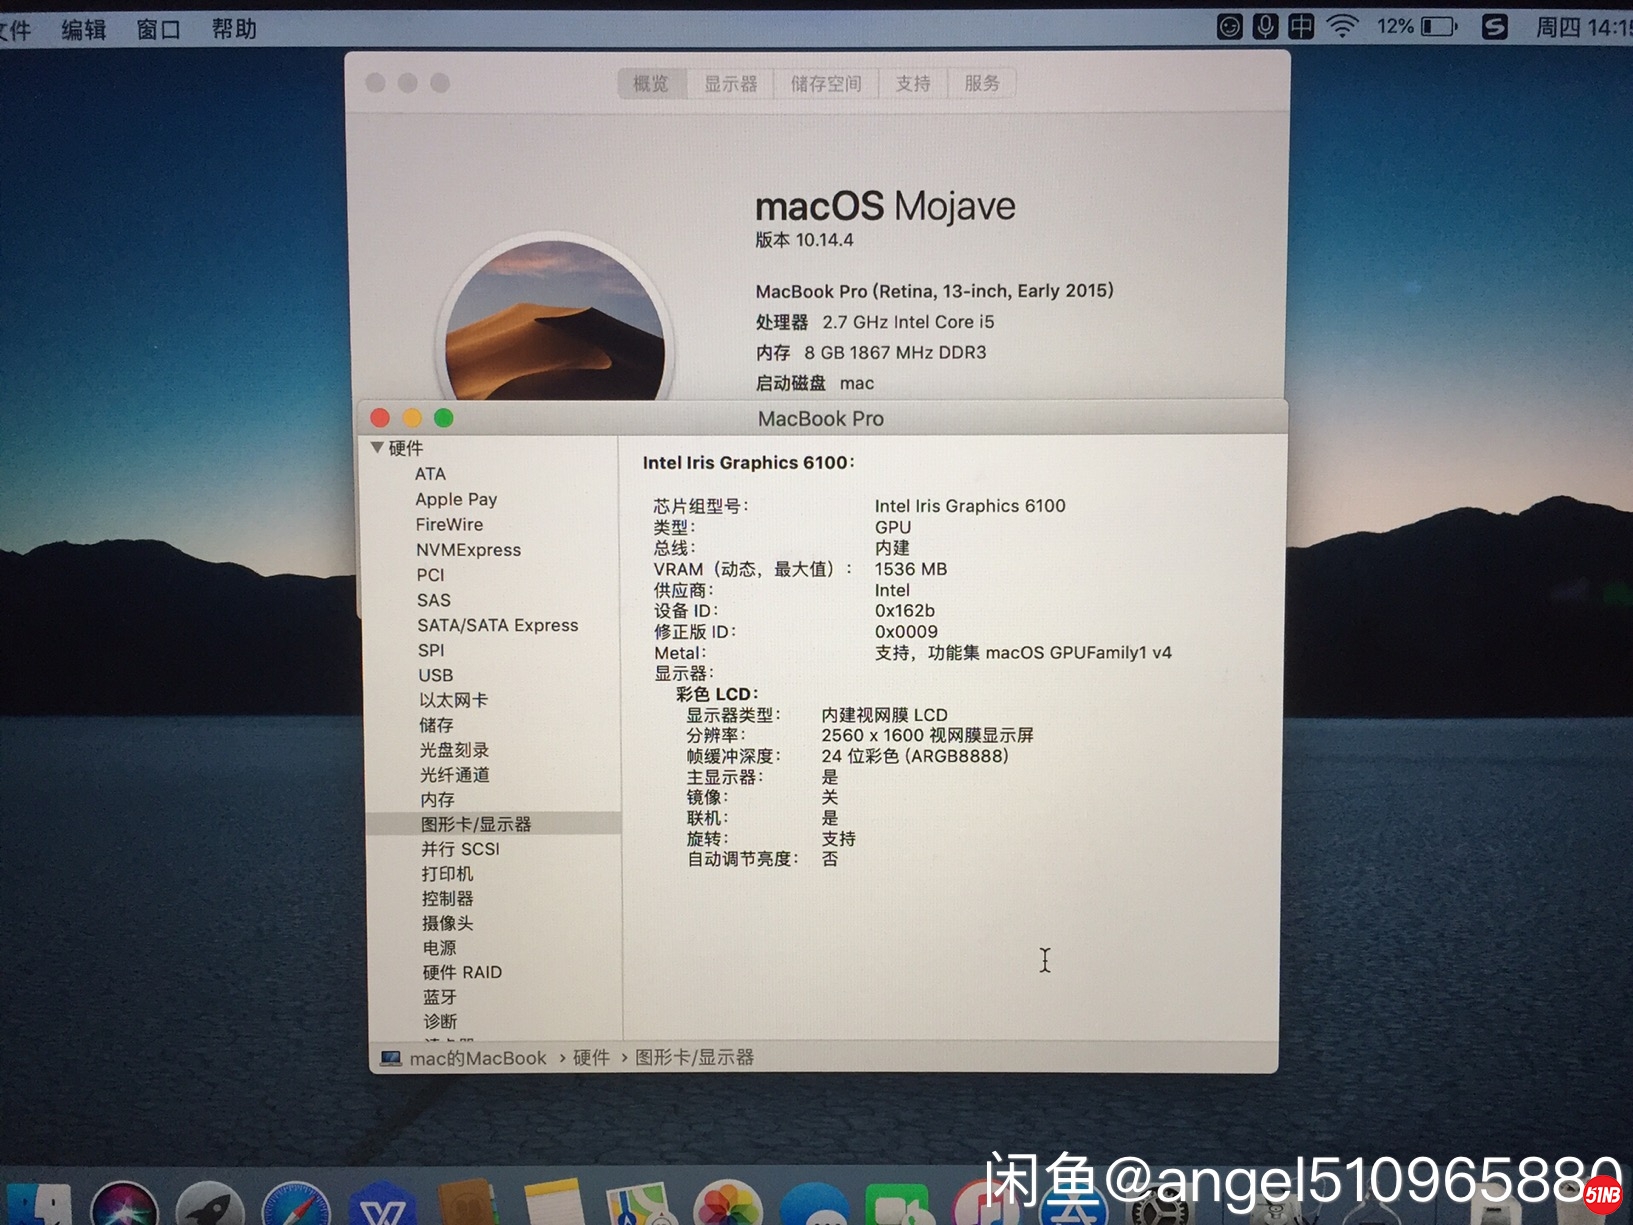Click the computer icon in path bar
The height and width of the screenshot is (1225, 1633).
pos(391,1058)
